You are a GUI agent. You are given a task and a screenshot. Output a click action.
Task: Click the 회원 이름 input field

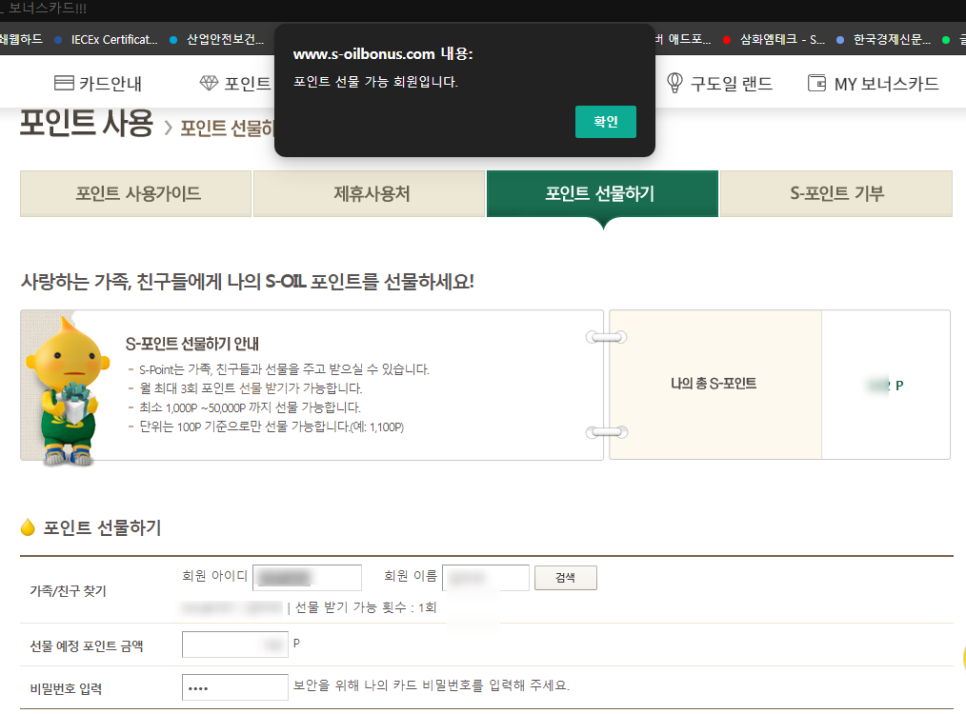(x=485, y=577)
